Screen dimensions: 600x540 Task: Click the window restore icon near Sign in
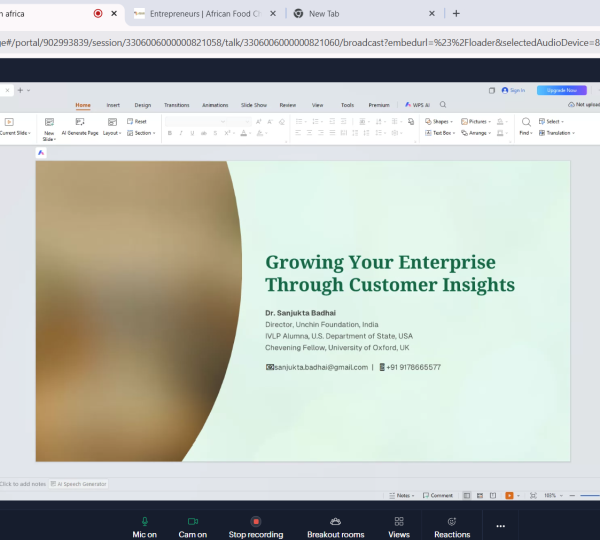click(x=492, y=90)
